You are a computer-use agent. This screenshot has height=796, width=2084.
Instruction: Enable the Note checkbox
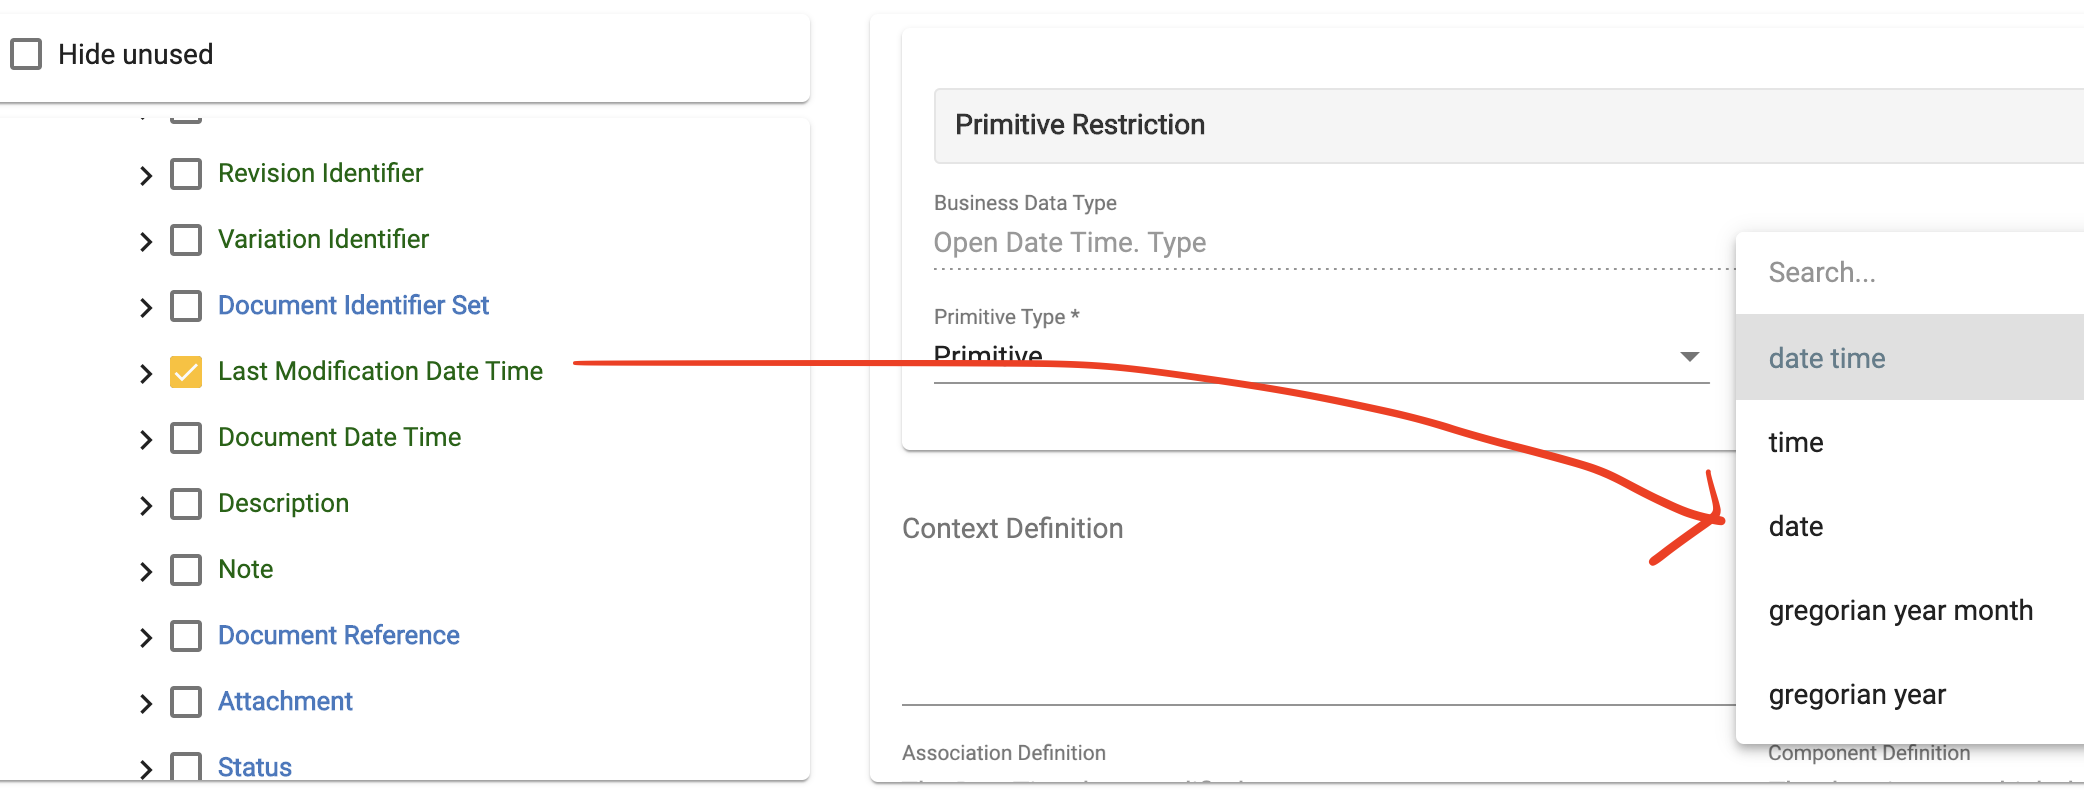[x=185, y=569]
